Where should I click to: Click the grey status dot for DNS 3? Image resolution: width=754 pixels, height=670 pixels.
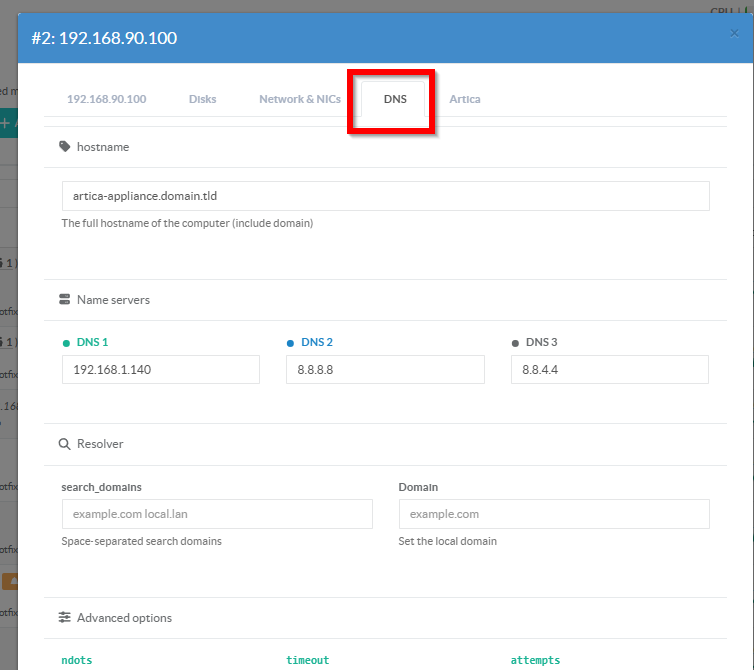[515, 343]
